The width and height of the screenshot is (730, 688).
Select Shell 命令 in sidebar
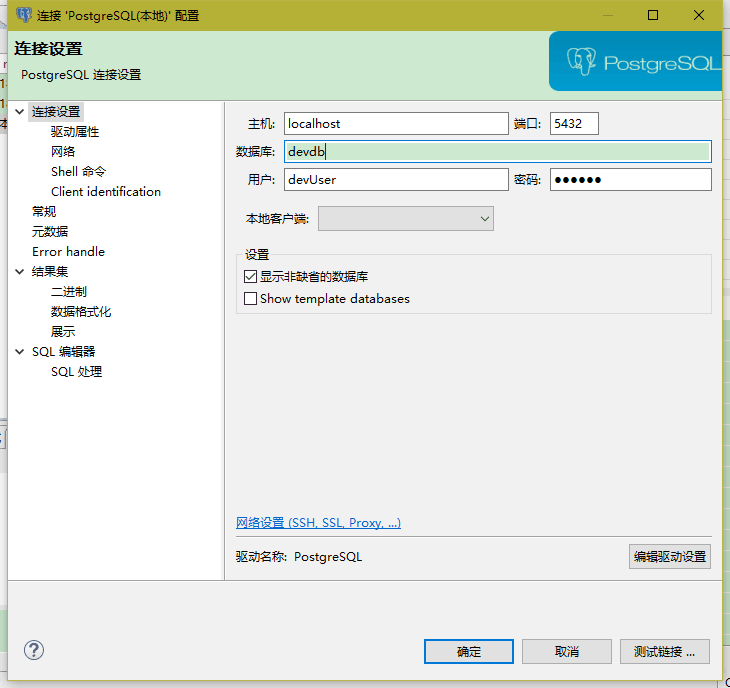click(x=79, y=172)
